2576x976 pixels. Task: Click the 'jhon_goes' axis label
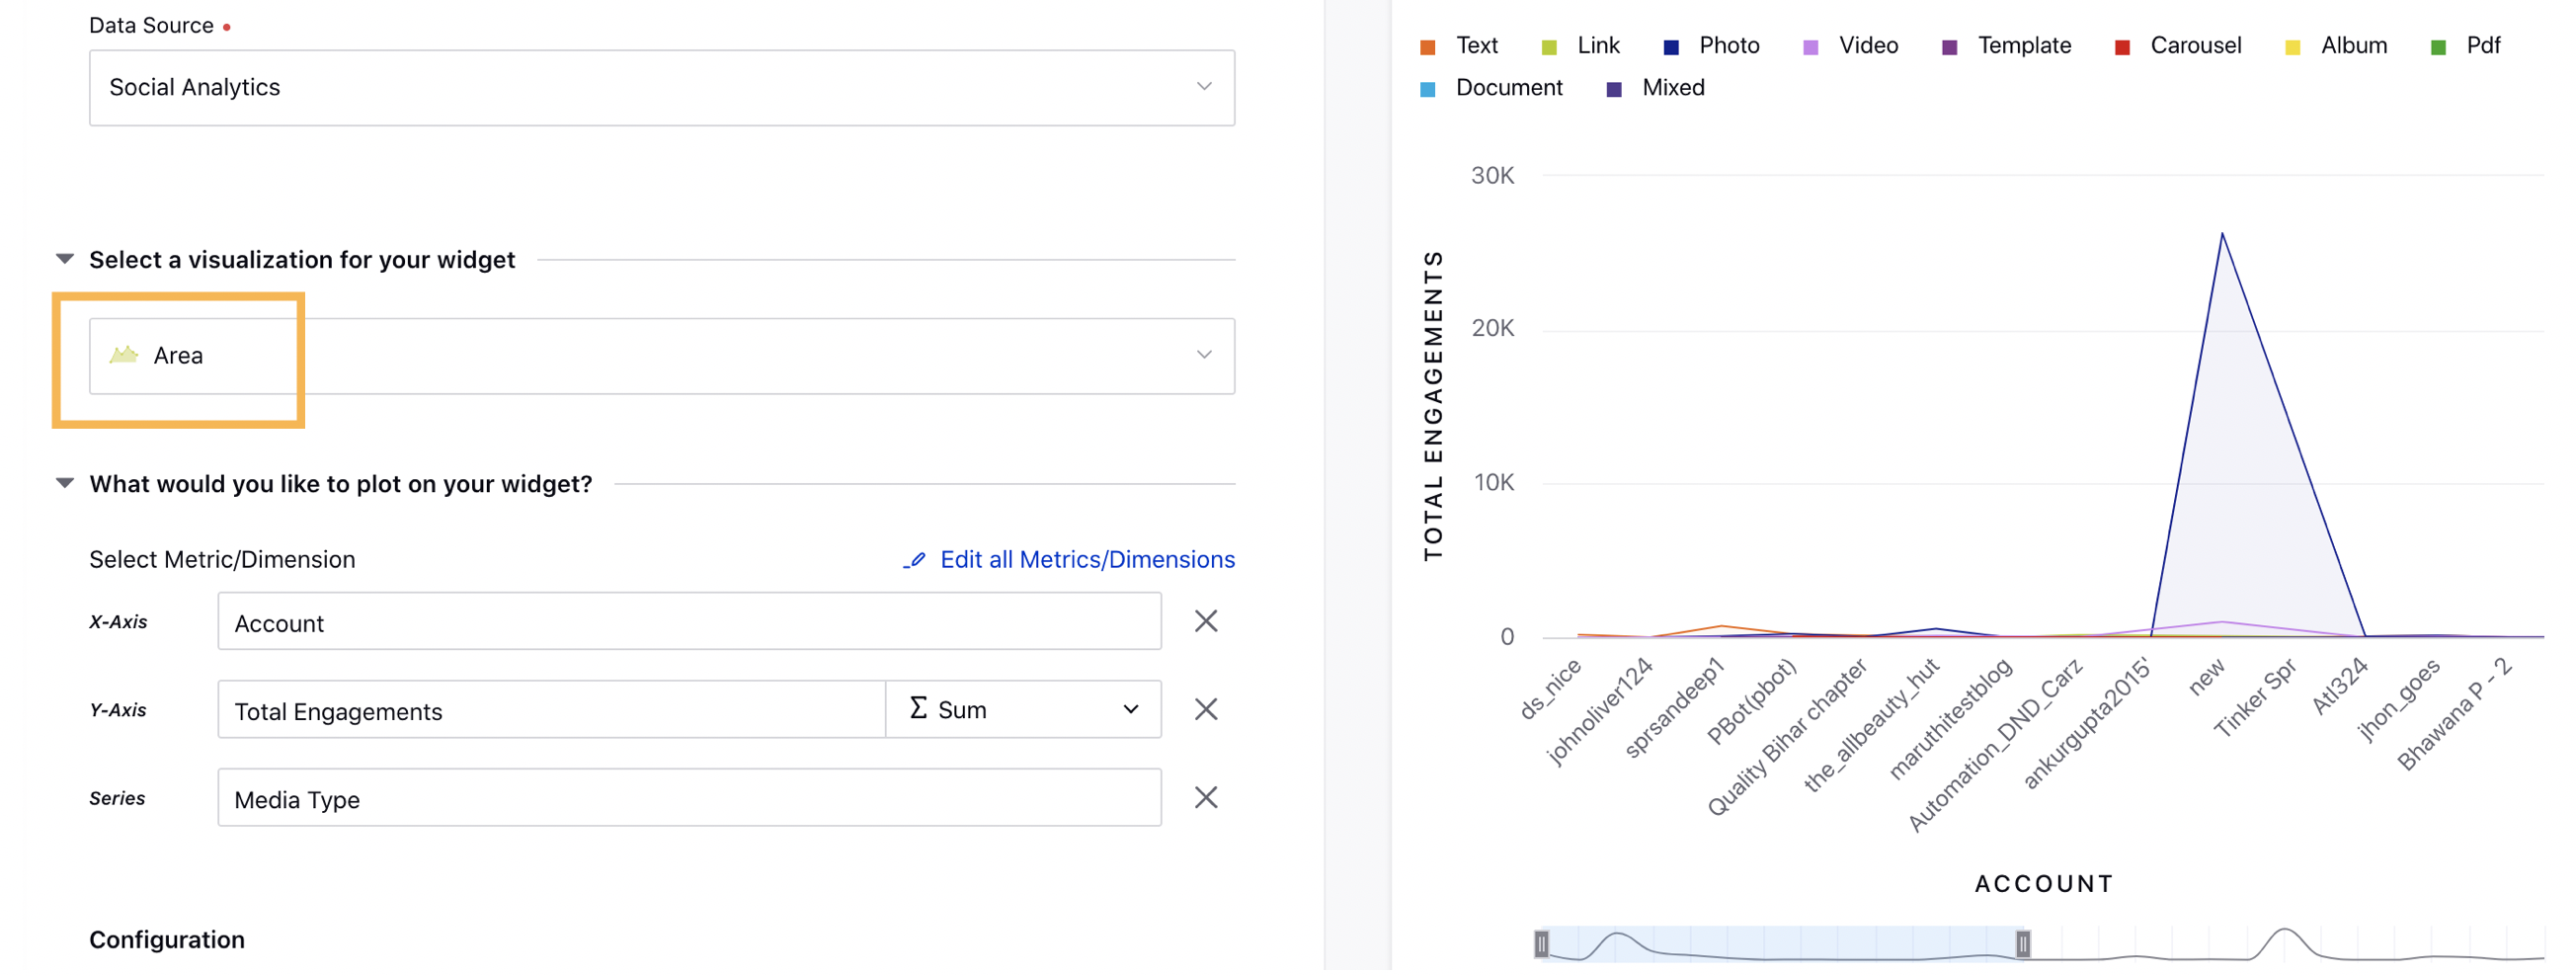coord(2398,699)
